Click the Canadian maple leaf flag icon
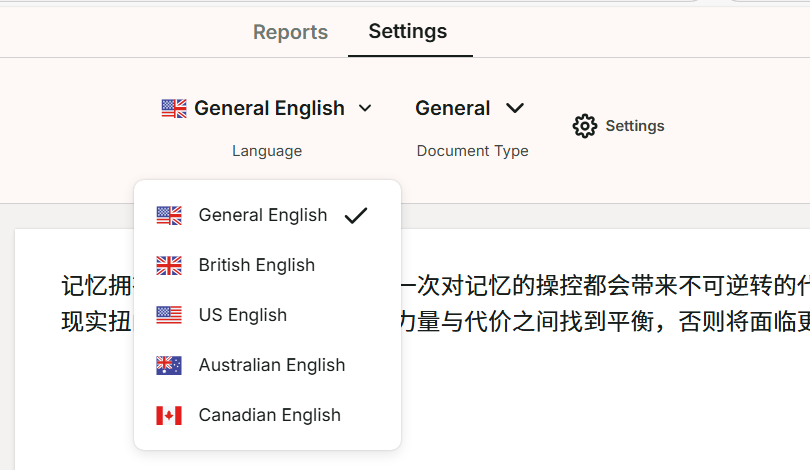Viewport: 810px width, 470px height. [169, 415]
